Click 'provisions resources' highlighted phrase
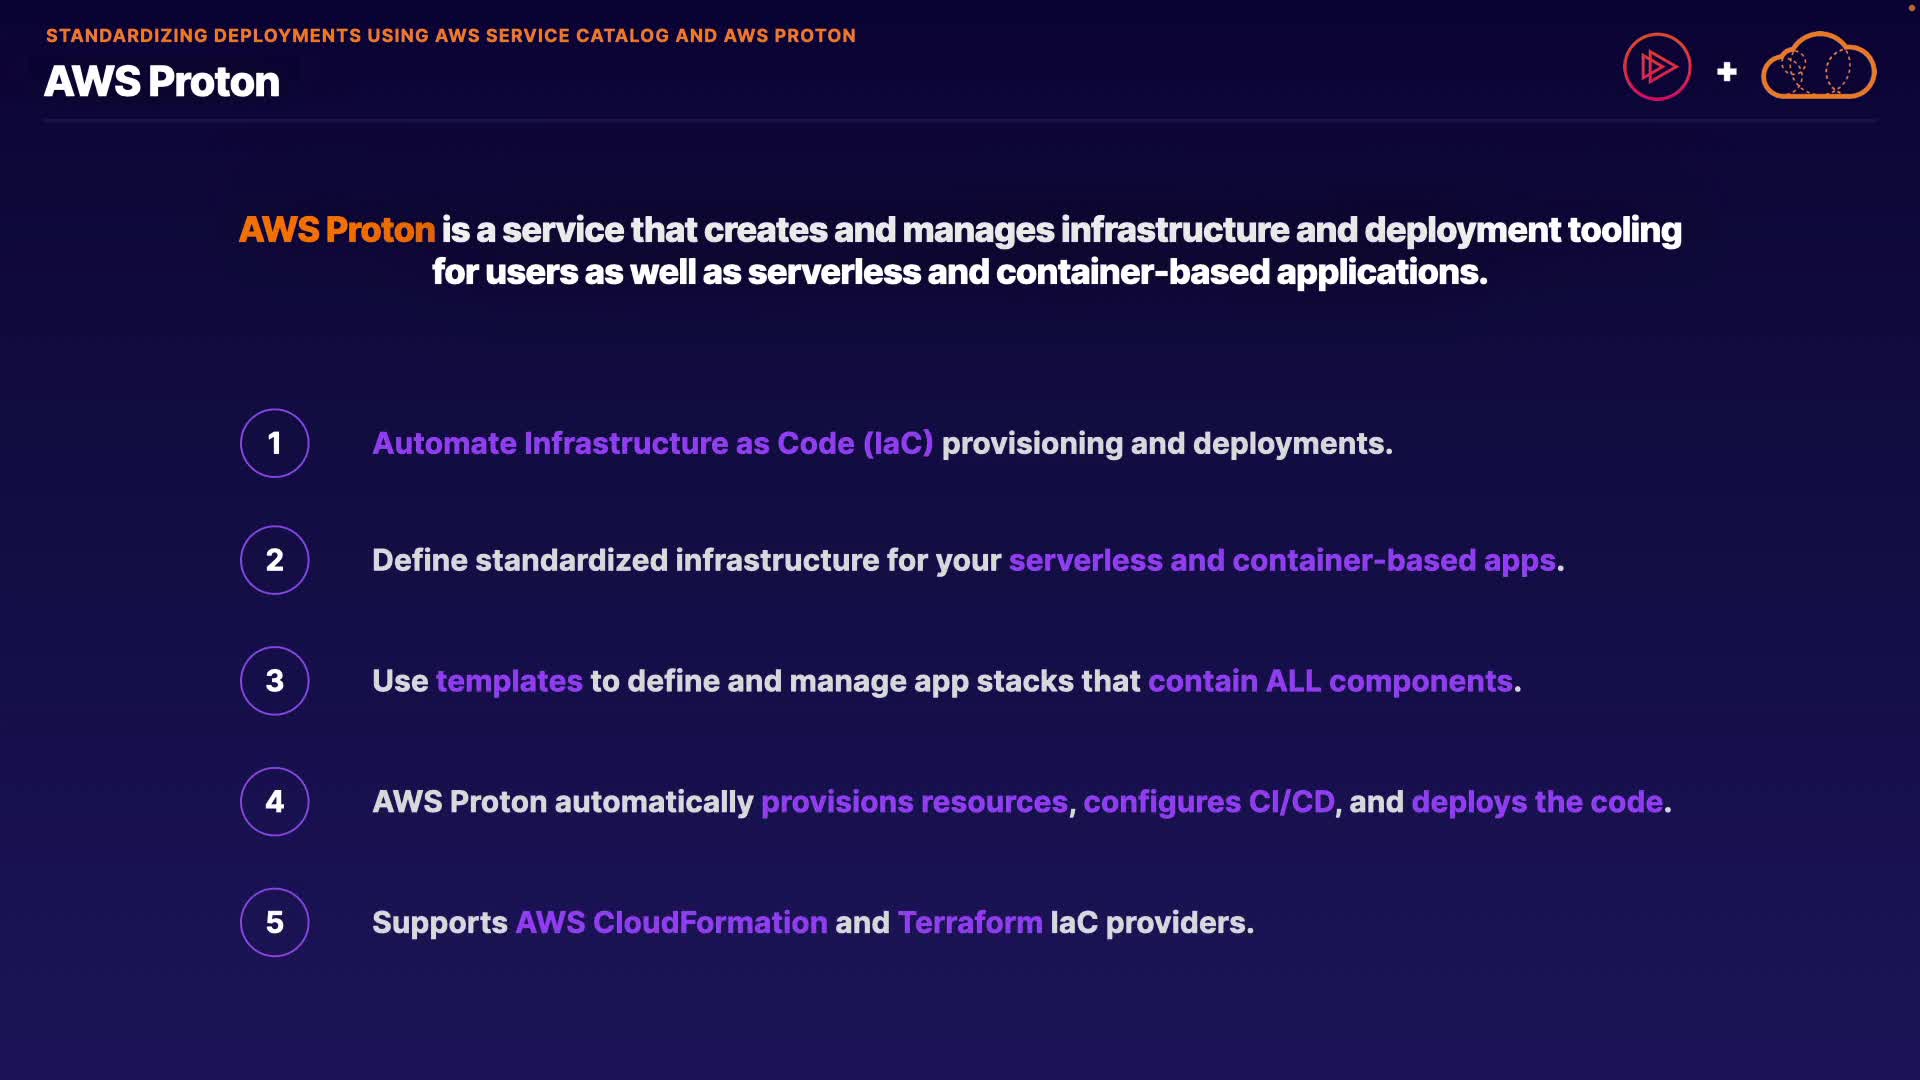Viewport: 1920px width, 1080px height. click(914, 802)
